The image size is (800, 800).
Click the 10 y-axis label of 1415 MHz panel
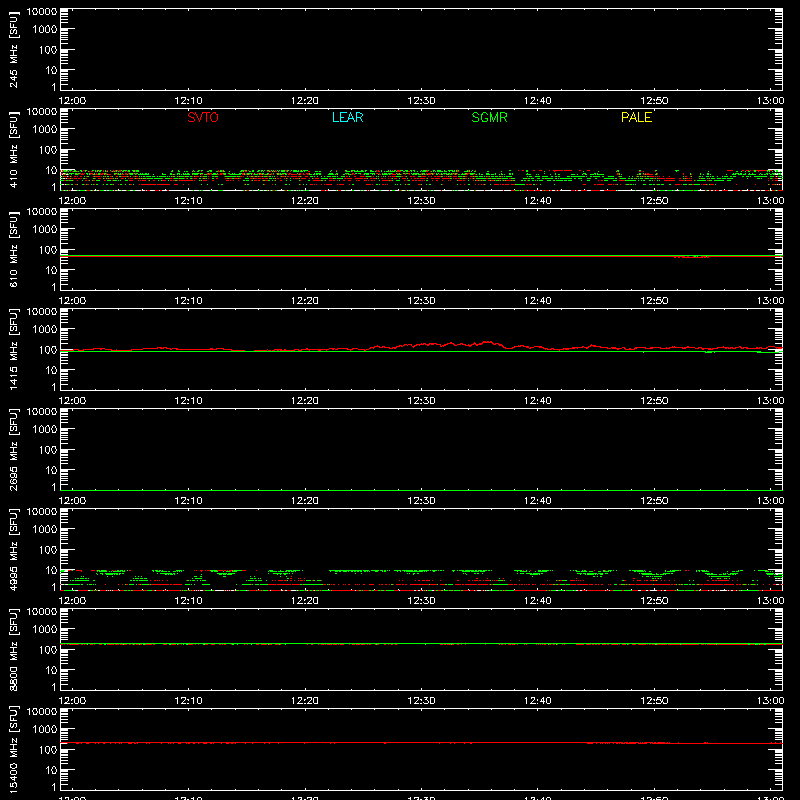pos(51,370)
